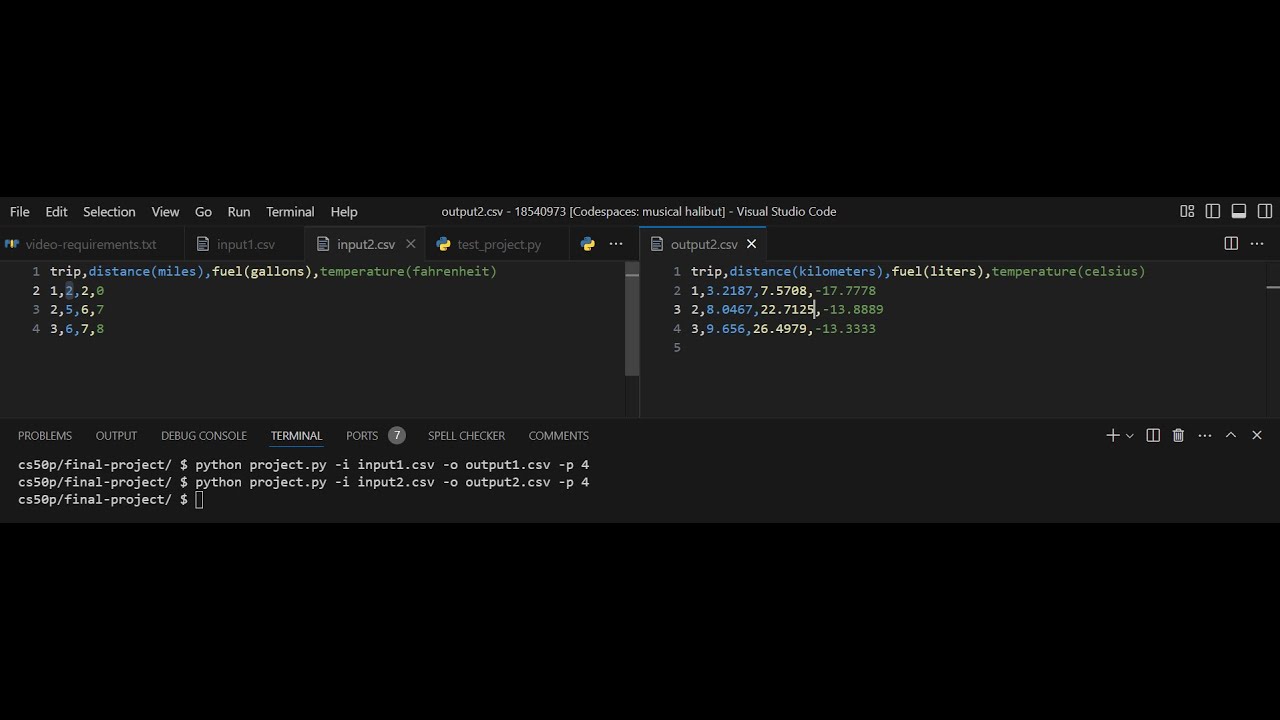The width and height of the screenshot is (1280, 720).
Task: Click value 26.4979 in output2.csv
Action: 780,328
